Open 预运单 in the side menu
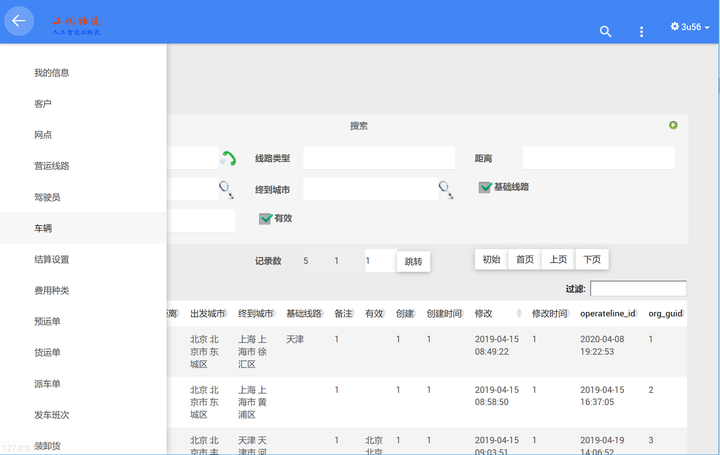The height and width of the screenshot is (455, 720). click(83, 321)
